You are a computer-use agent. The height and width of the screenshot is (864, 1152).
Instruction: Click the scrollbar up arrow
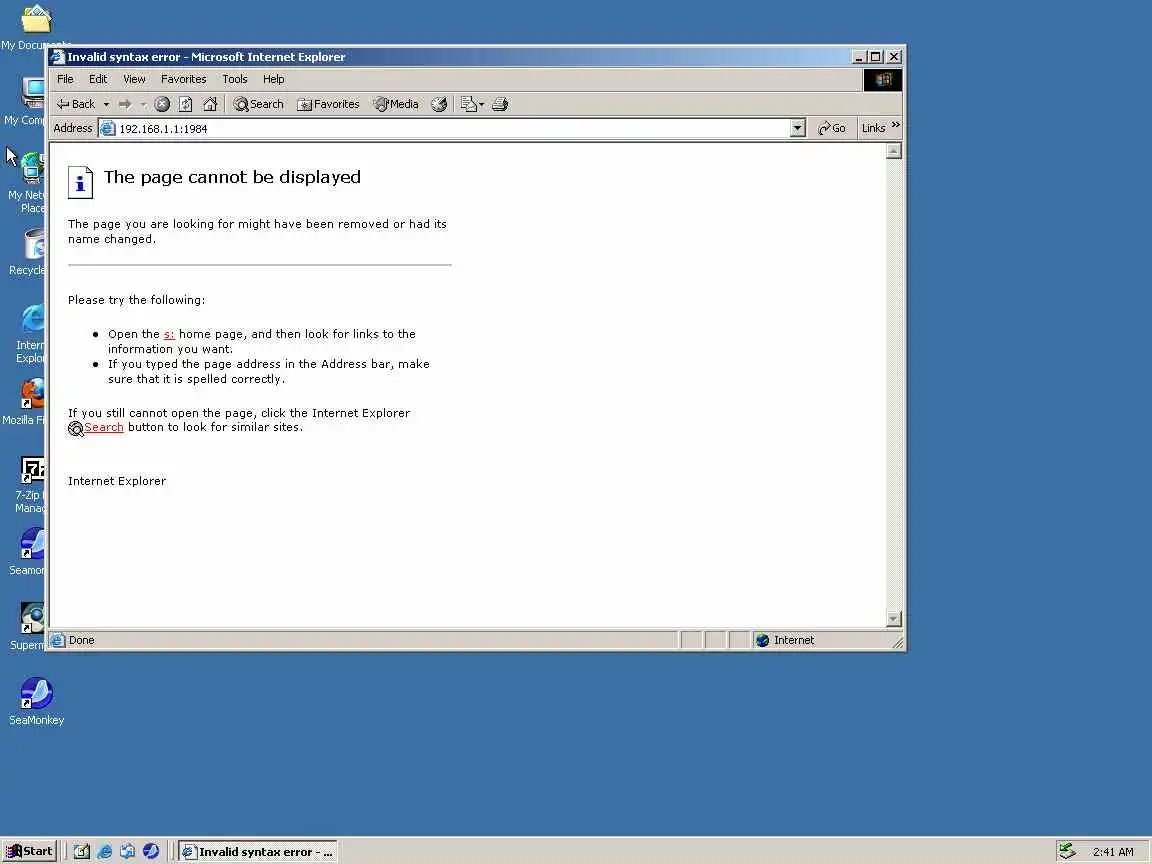pyautogui.click(x=893, y=151)
